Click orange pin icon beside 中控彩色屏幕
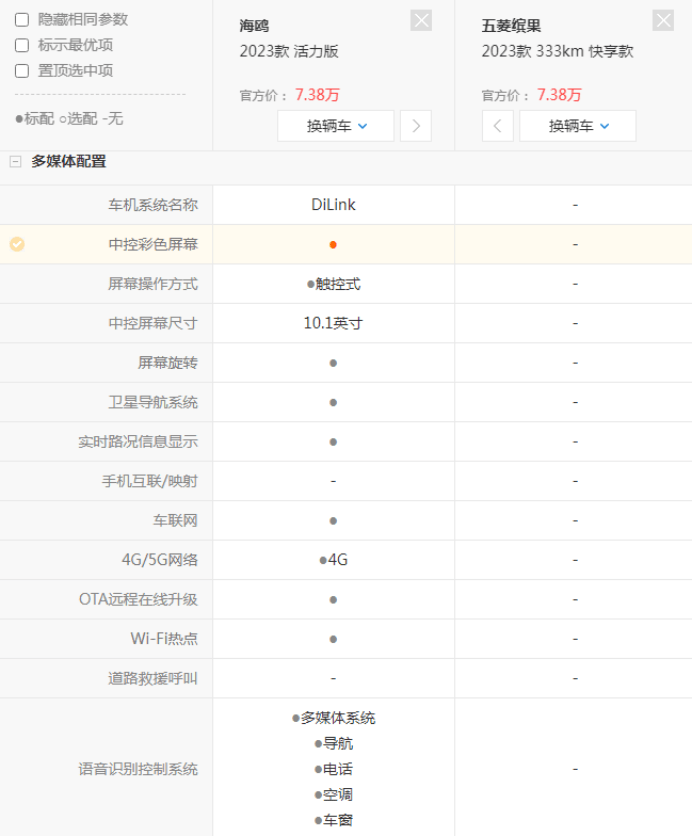 (x=17, y=244)
